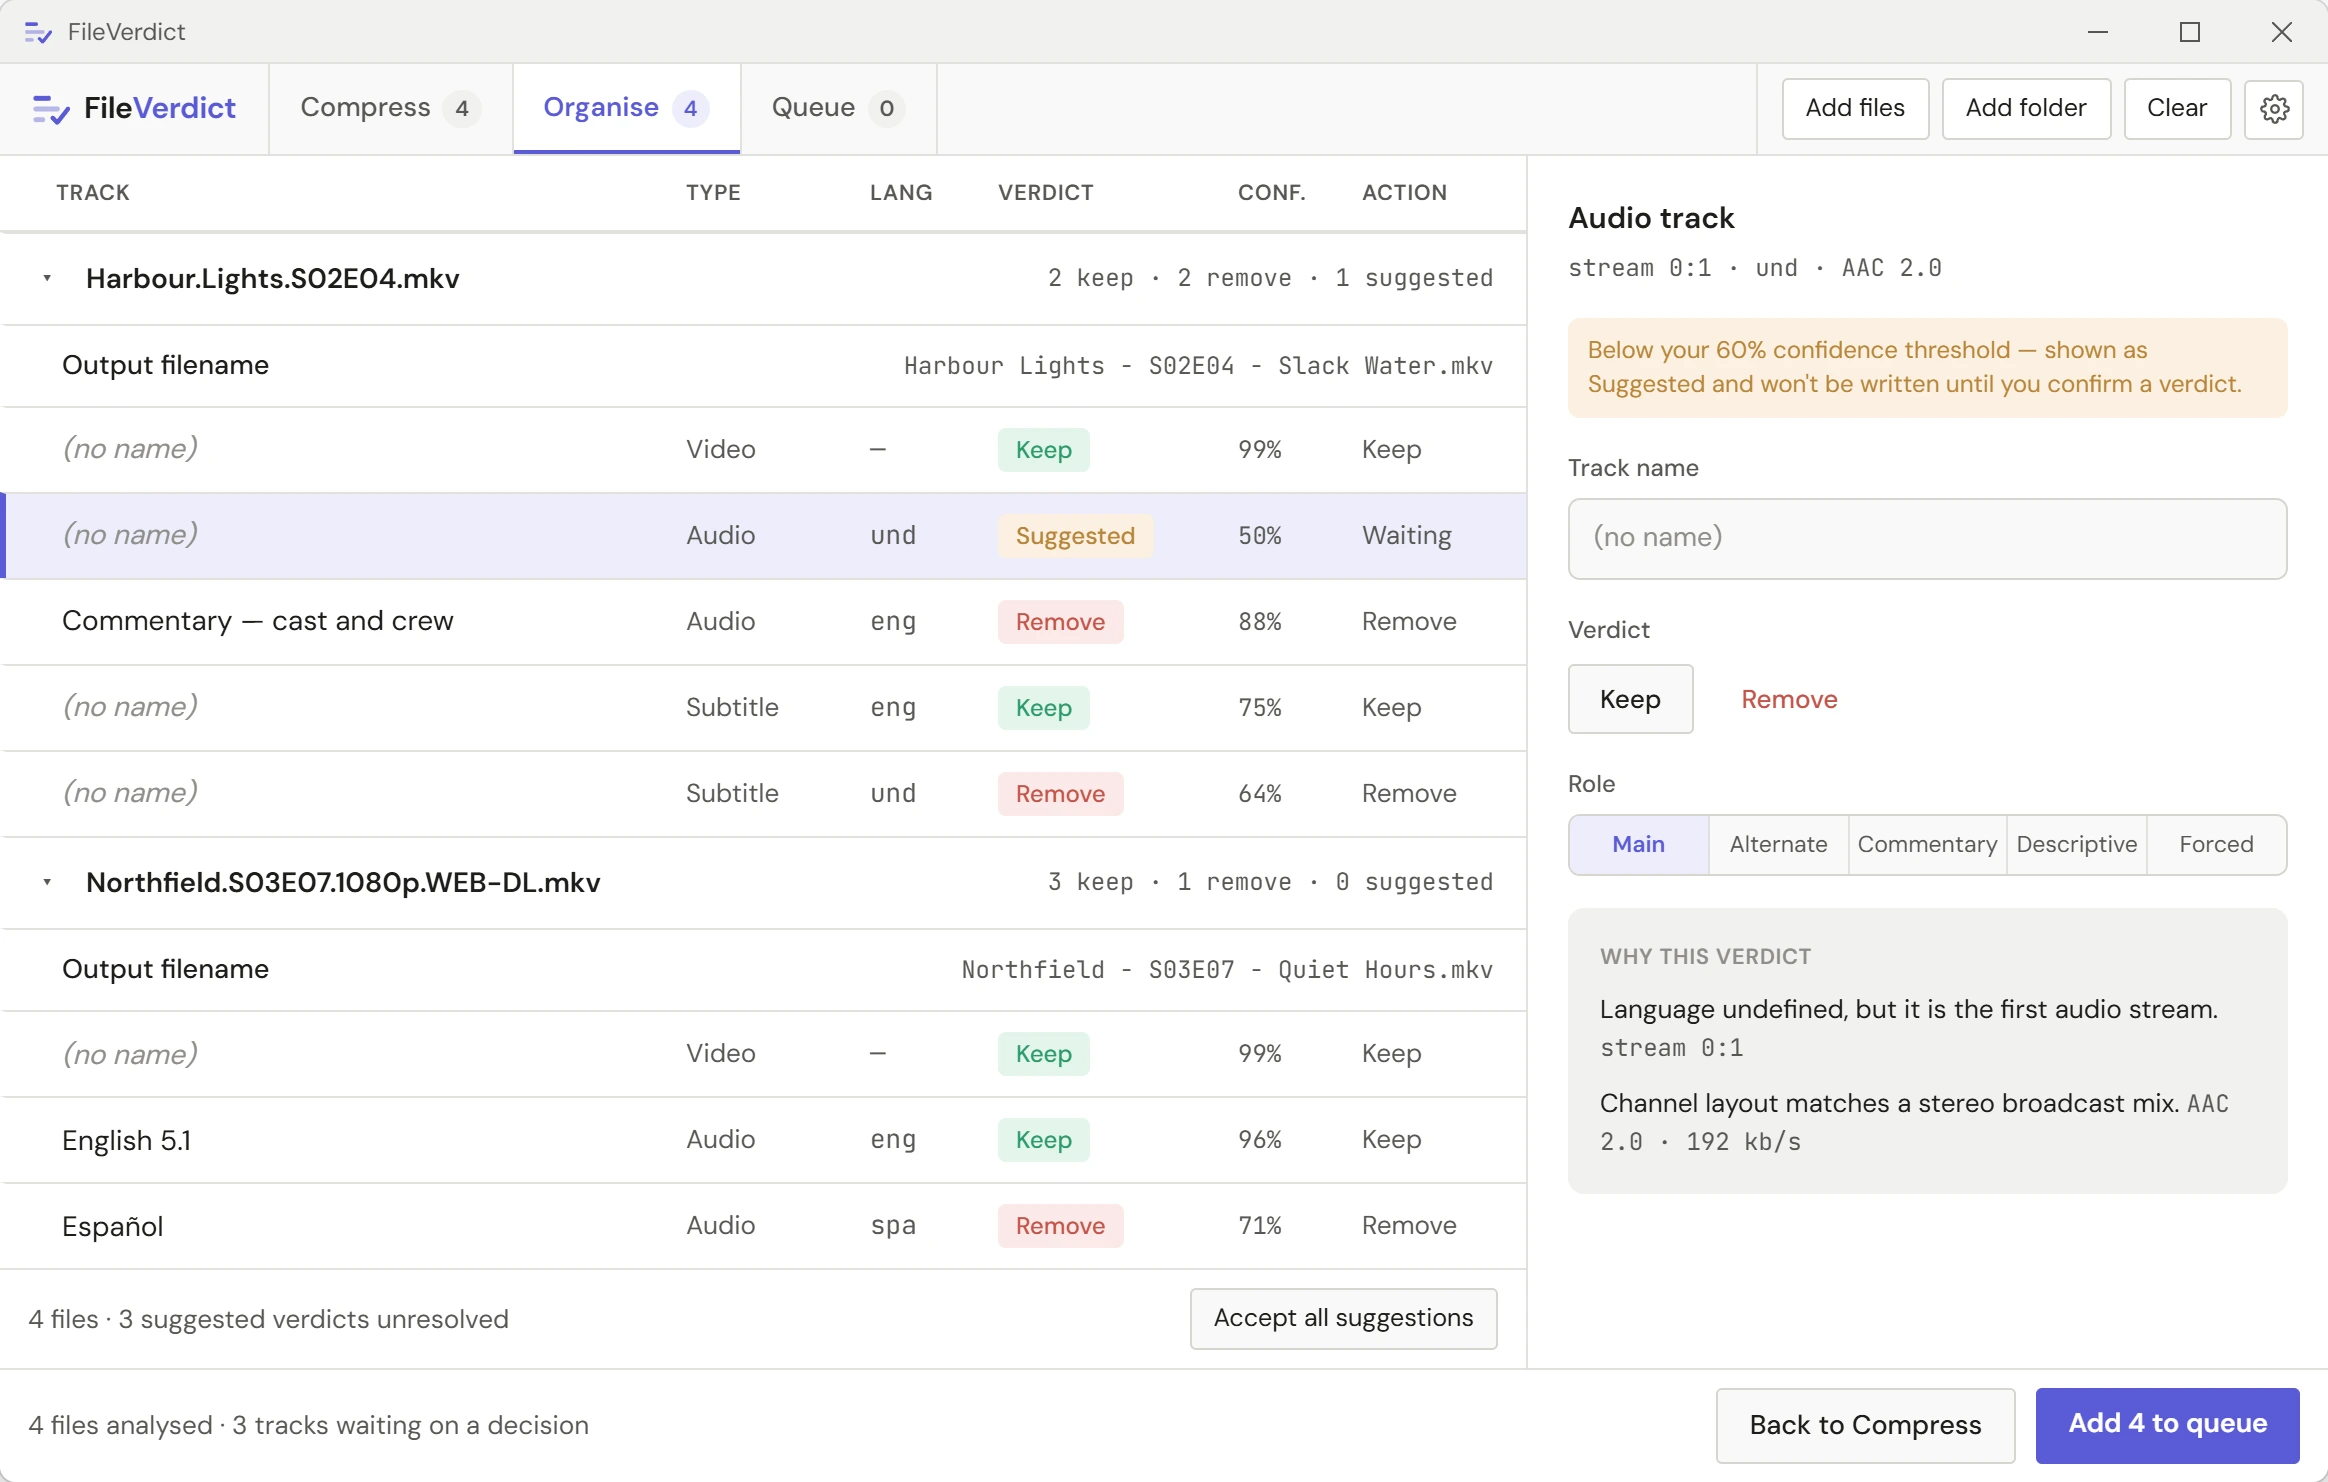Click the Add folder button

click(2026, 108)
